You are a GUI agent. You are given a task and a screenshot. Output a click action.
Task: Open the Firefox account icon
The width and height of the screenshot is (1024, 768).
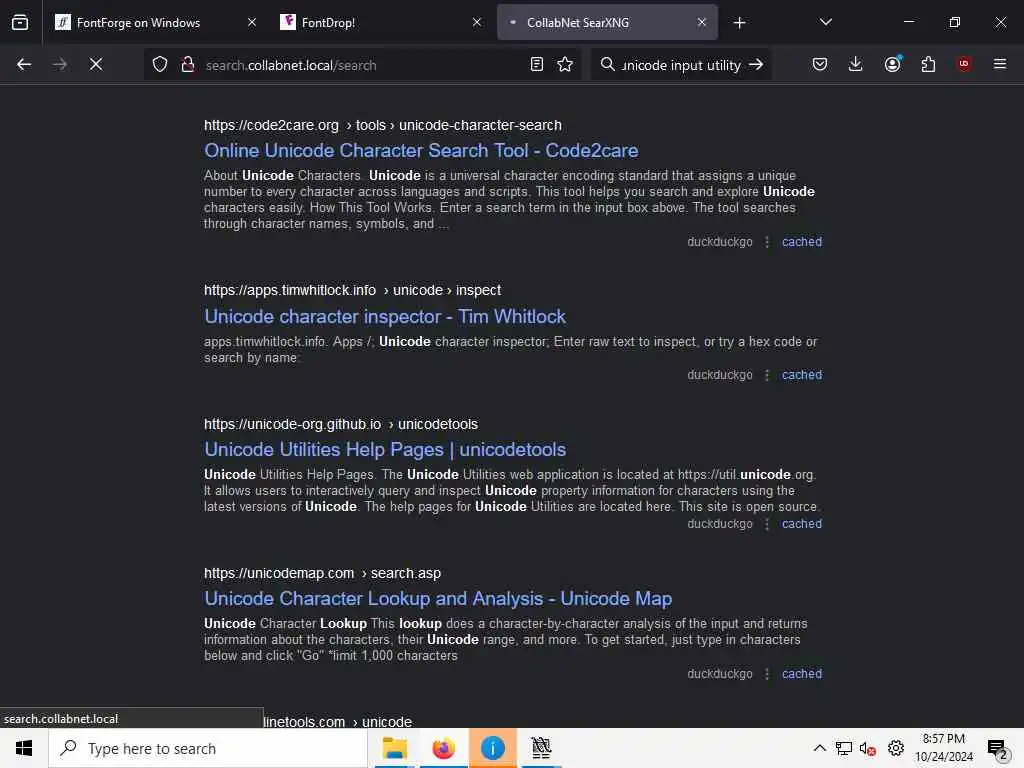[893, 64]
